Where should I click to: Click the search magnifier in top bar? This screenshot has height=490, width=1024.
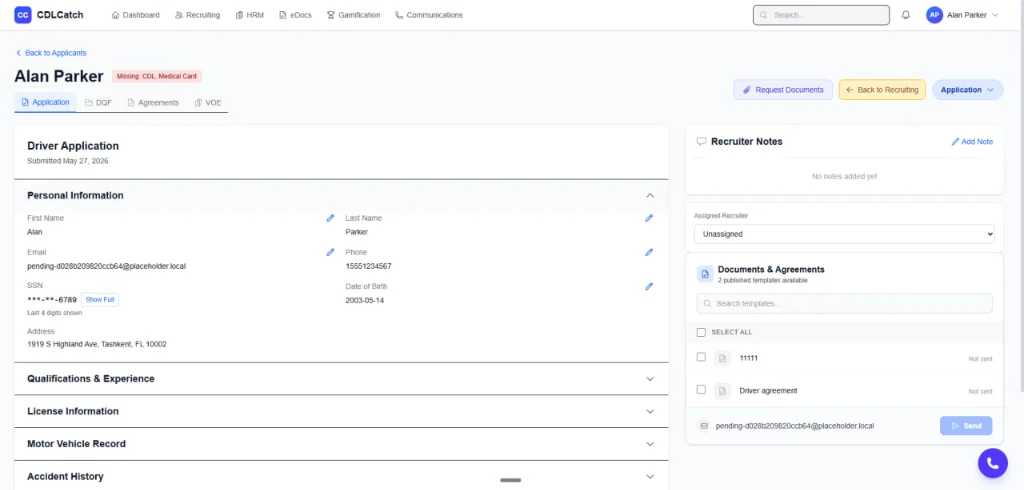(x=763, y=15)
